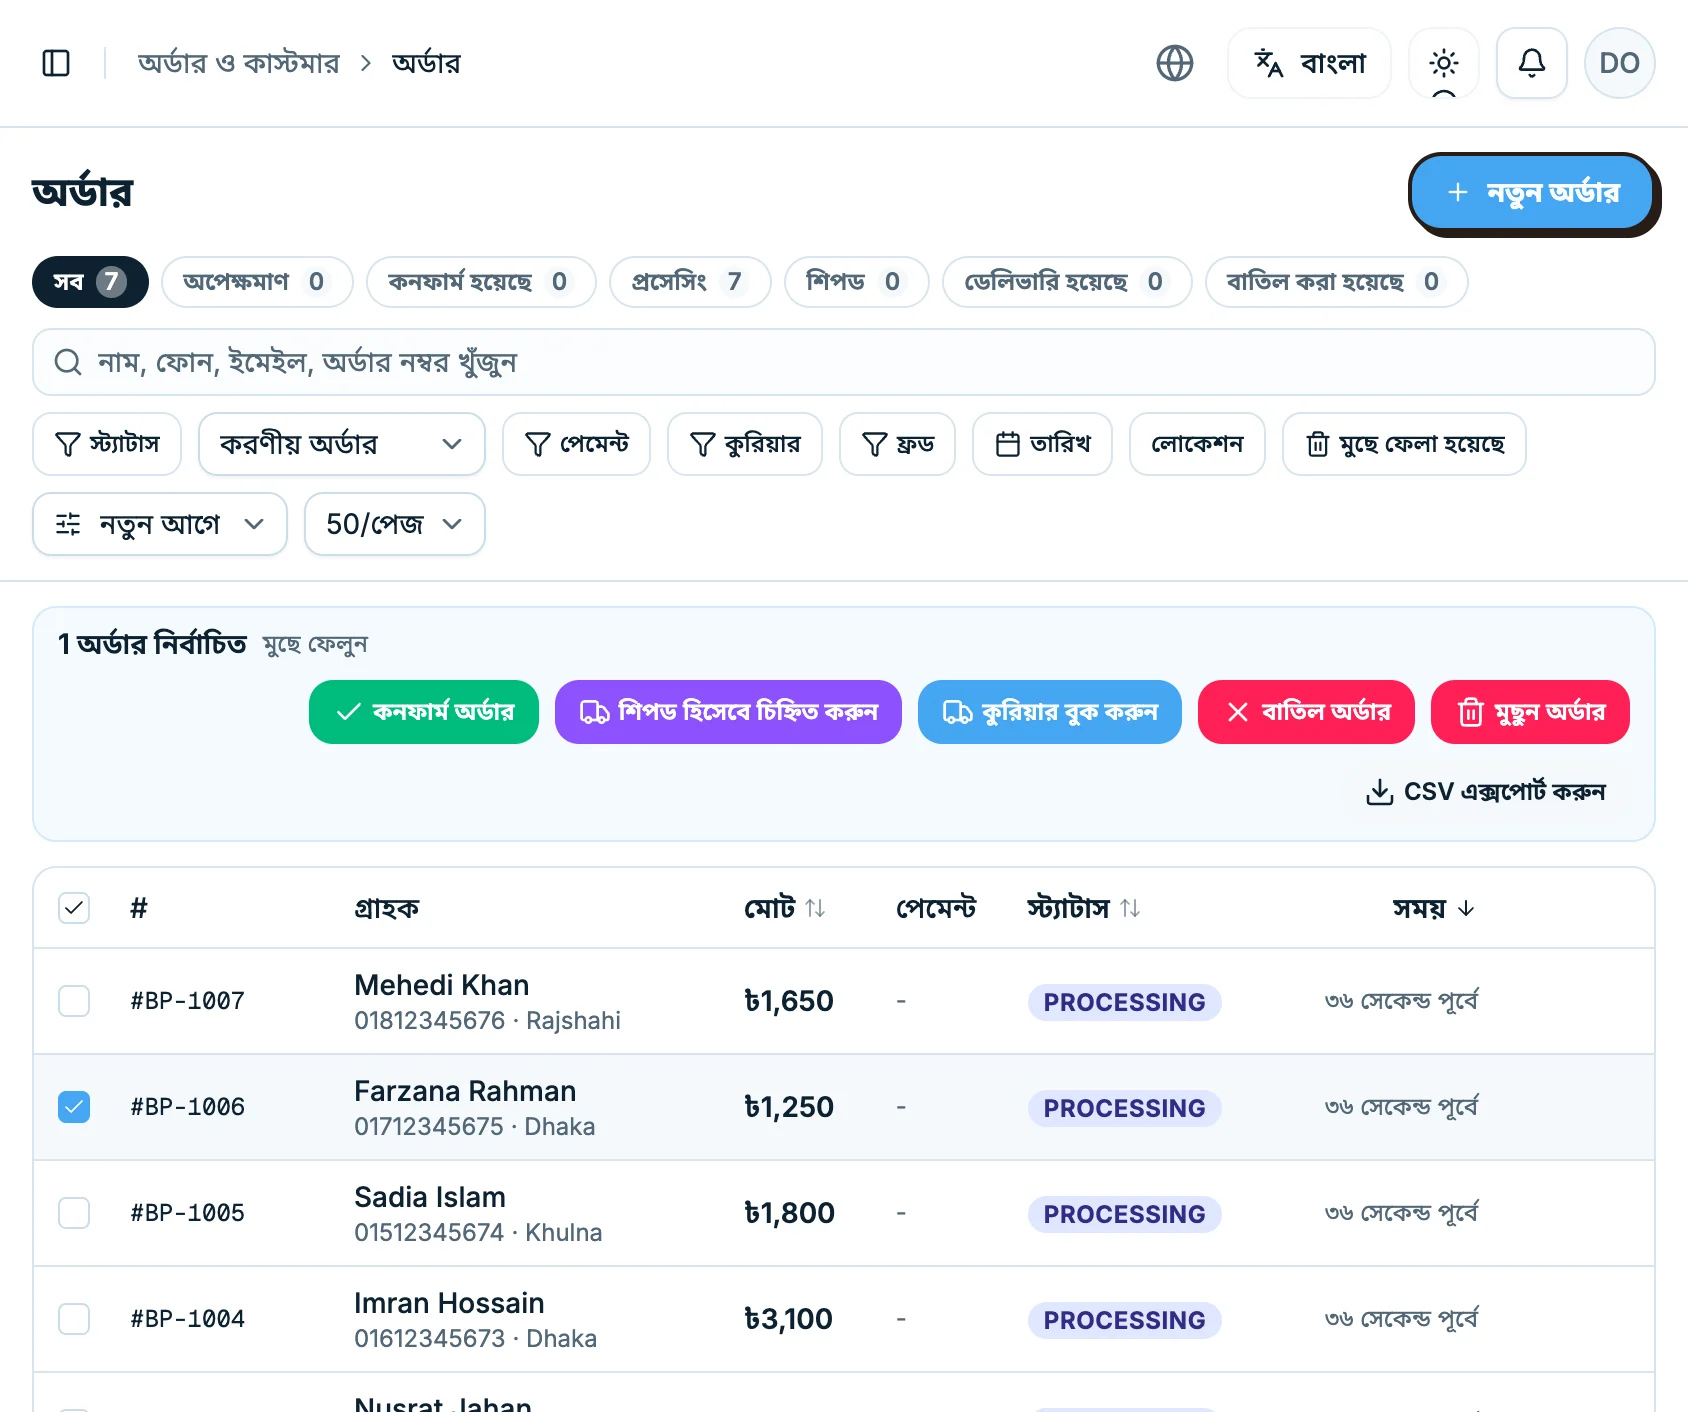
Task: Uncheck the #BP-1006 row checkbox
Action: [74, 1107]
